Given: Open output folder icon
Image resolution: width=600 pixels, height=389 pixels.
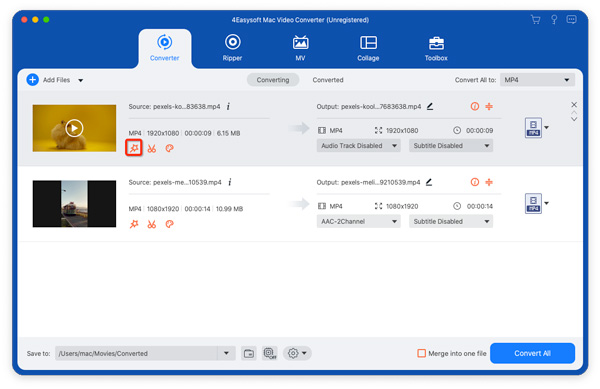Looking at the screenshot, I should (x=249, y=353).
